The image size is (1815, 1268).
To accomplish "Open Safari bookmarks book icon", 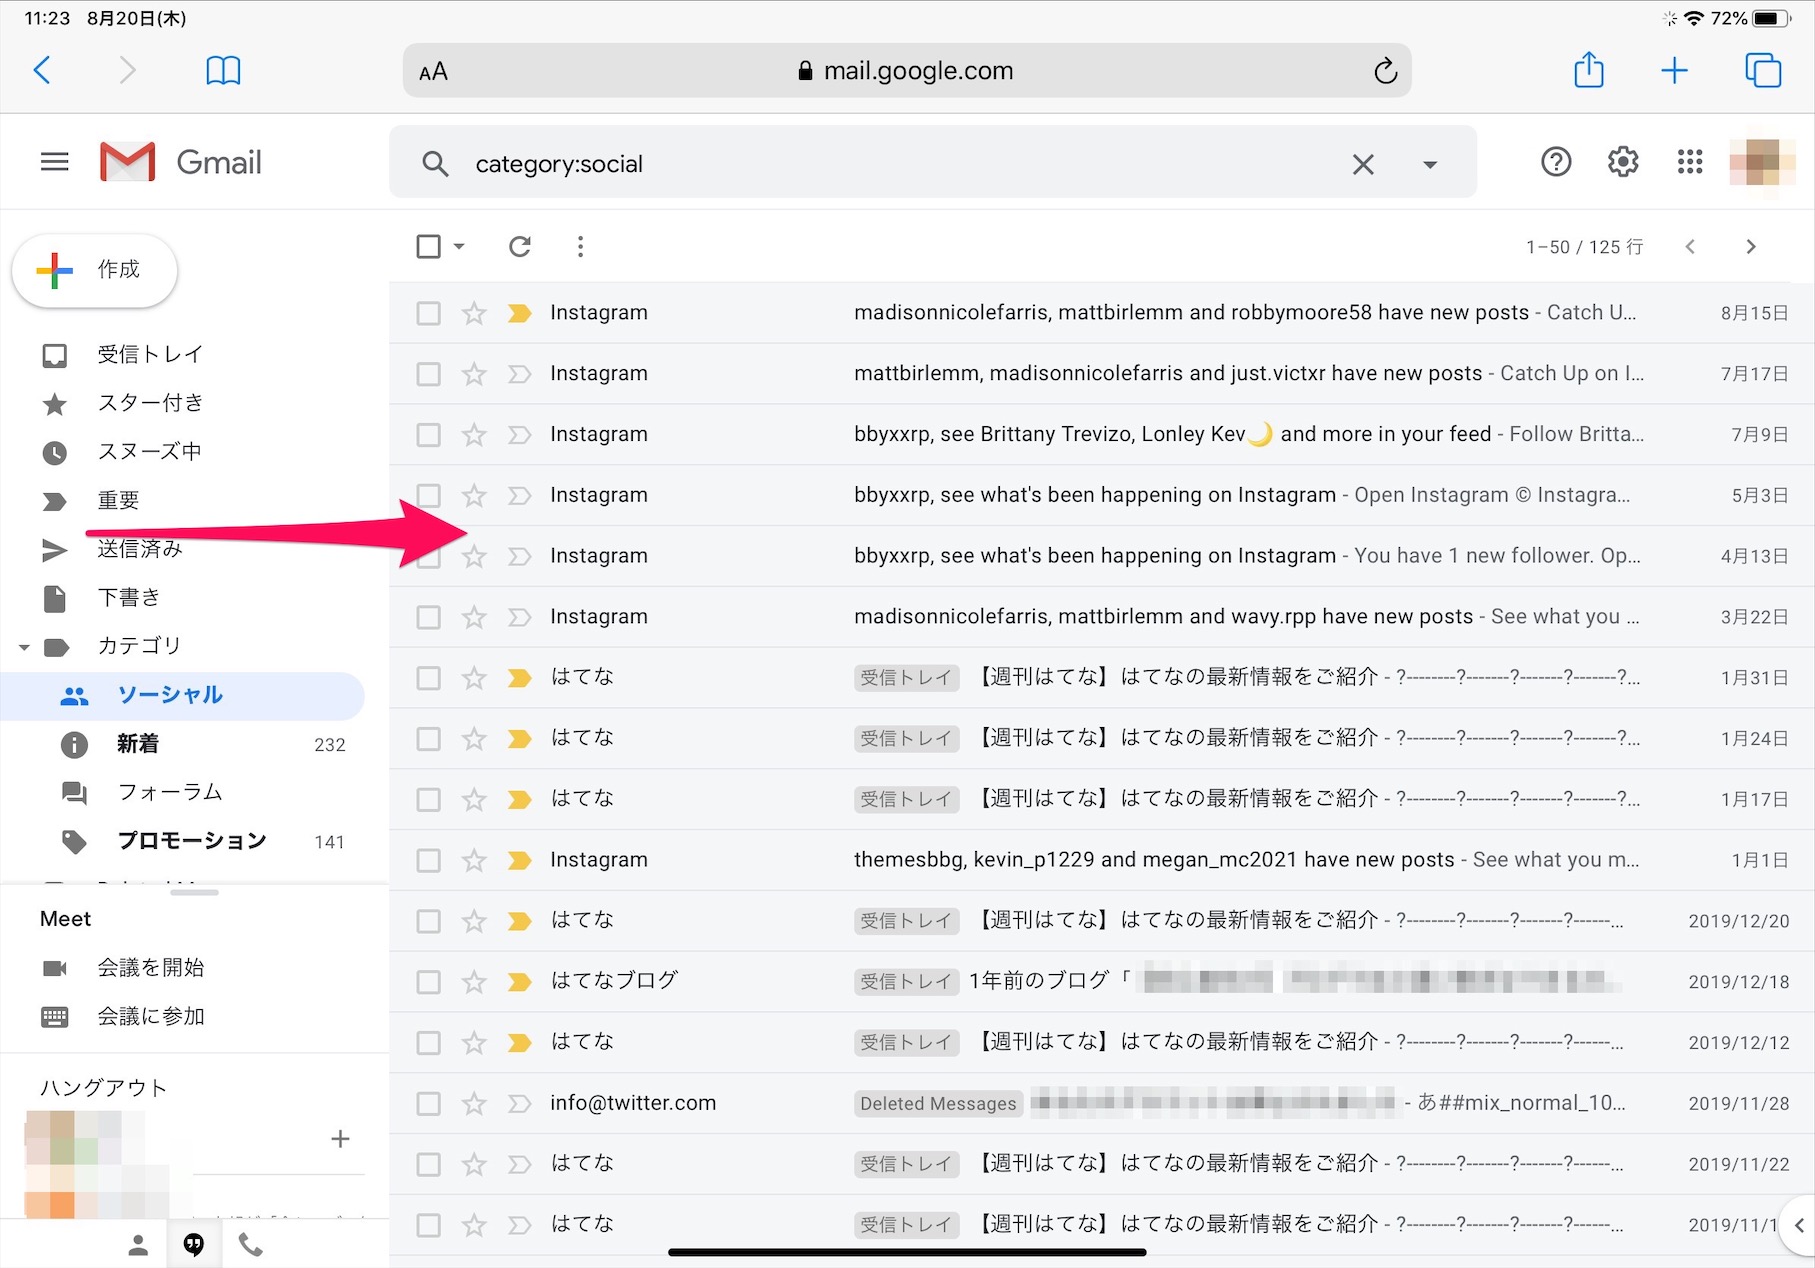I will [x=223, y=70].
